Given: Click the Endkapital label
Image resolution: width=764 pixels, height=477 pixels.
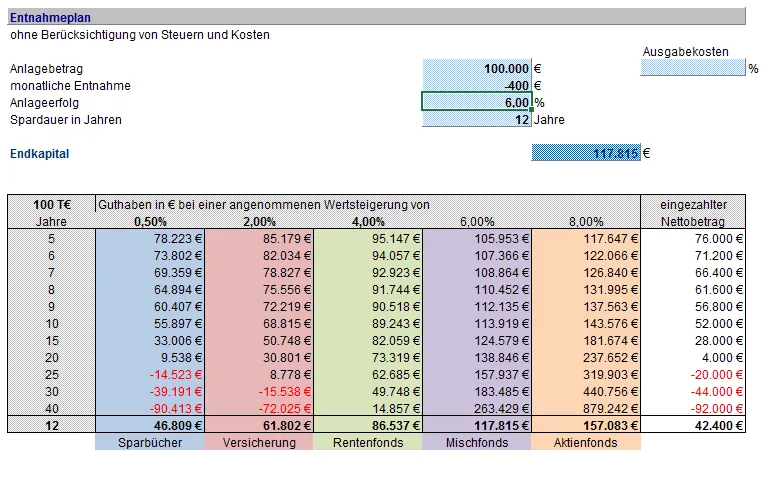Looking at the screenshot, I should point(39,154).
